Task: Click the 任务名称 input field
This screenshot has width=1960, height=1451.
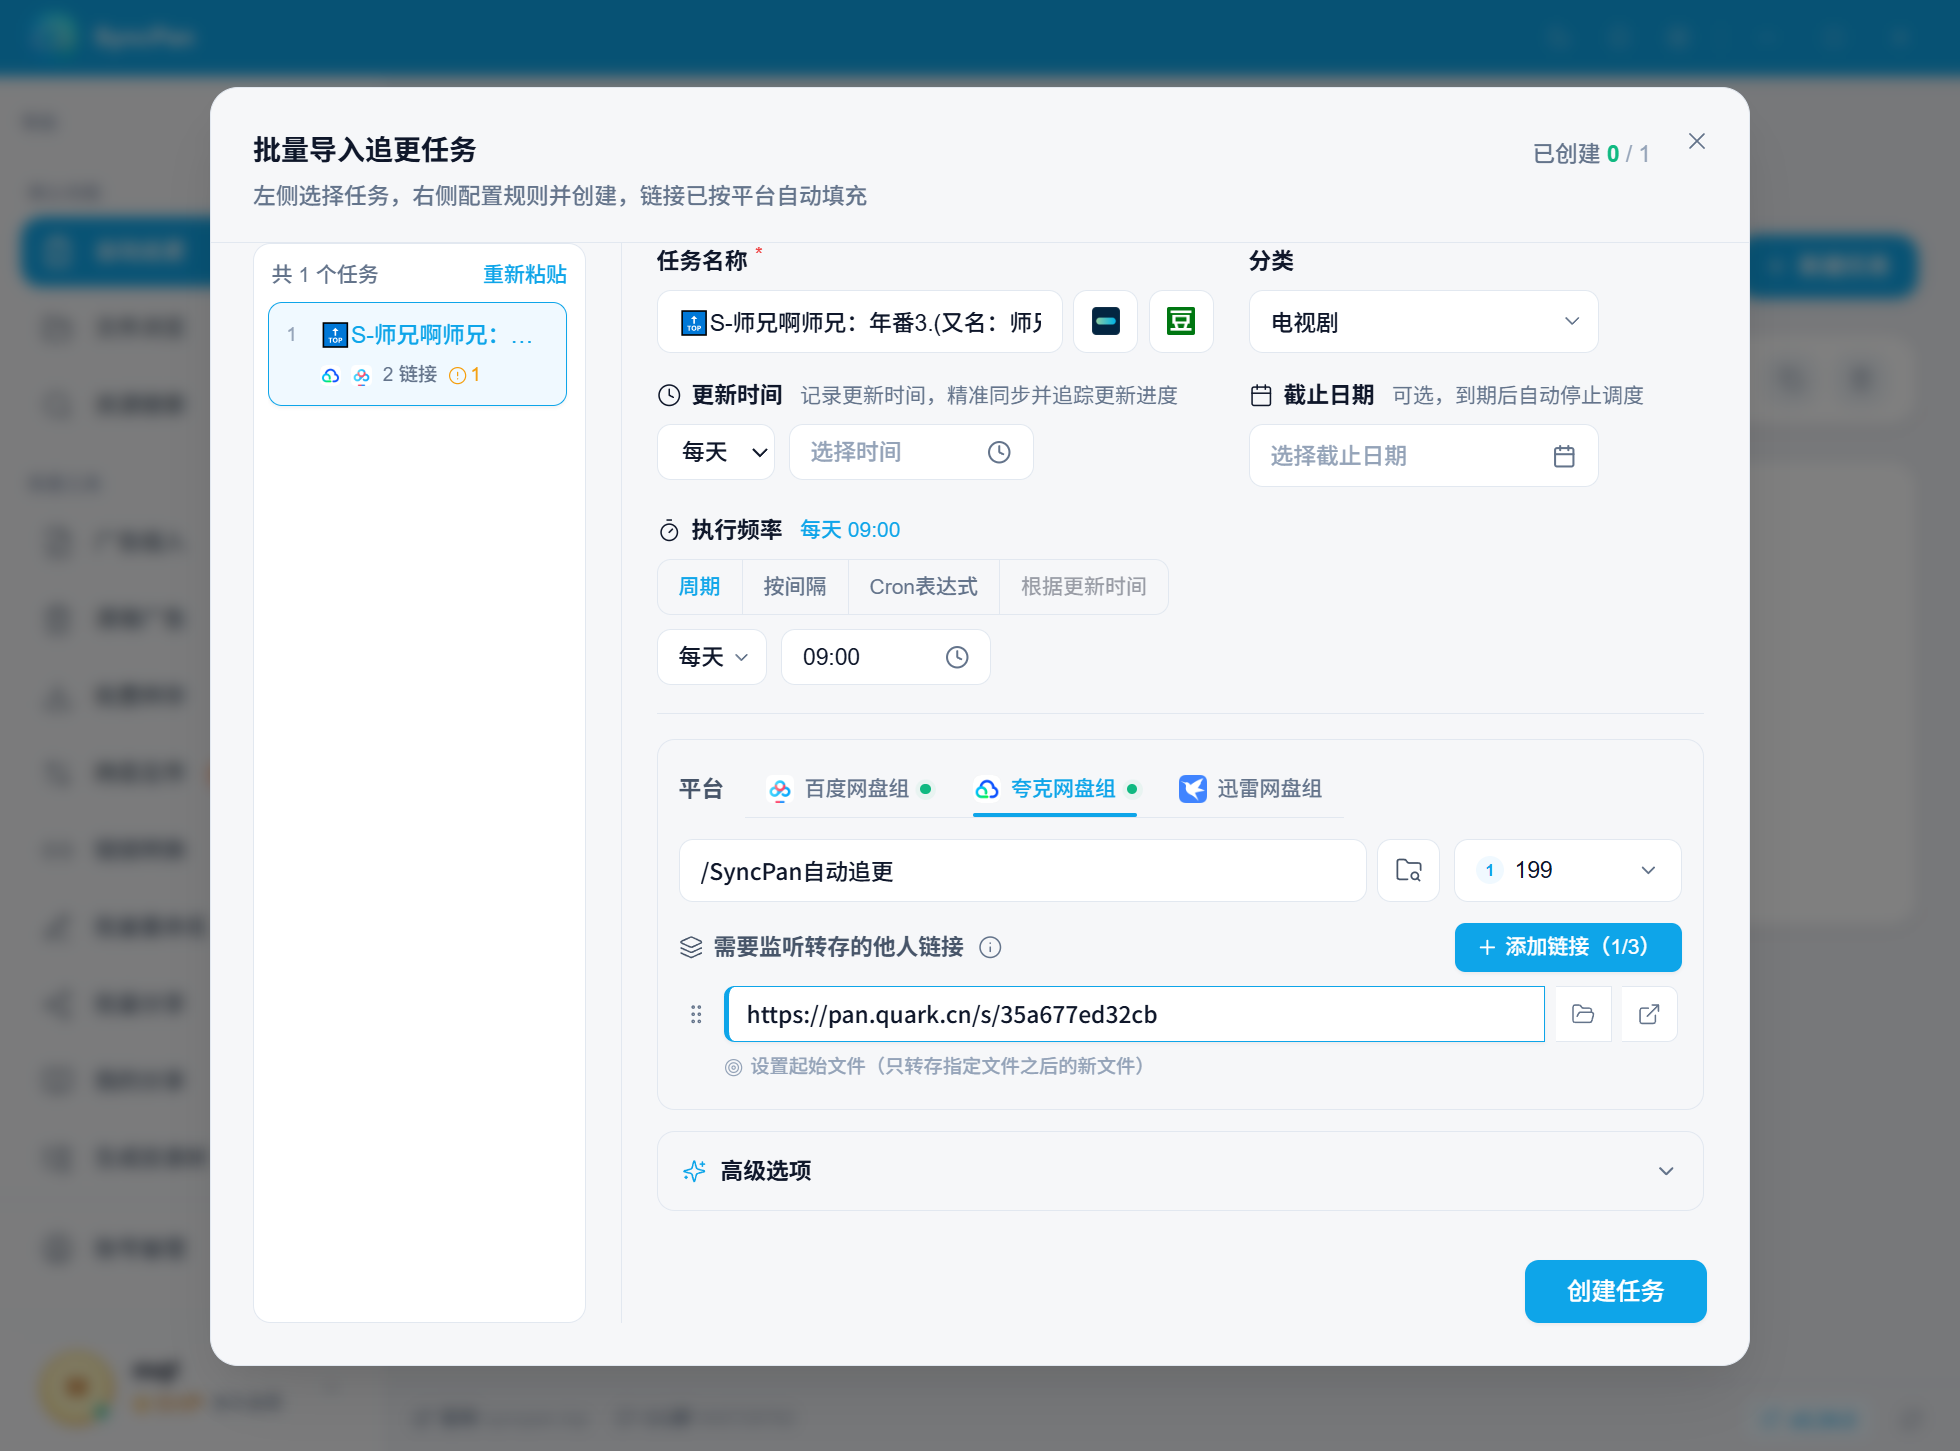Action: [860, 322]
